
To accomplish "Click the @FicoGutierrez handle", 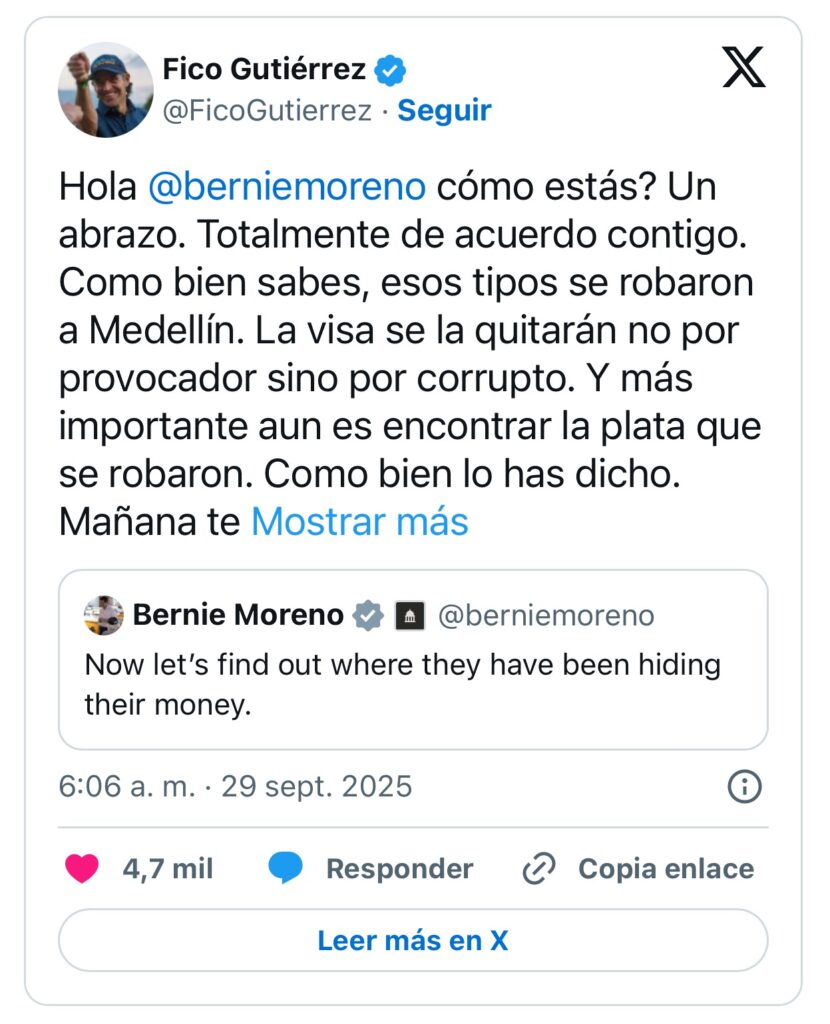I will pos(266,110).
